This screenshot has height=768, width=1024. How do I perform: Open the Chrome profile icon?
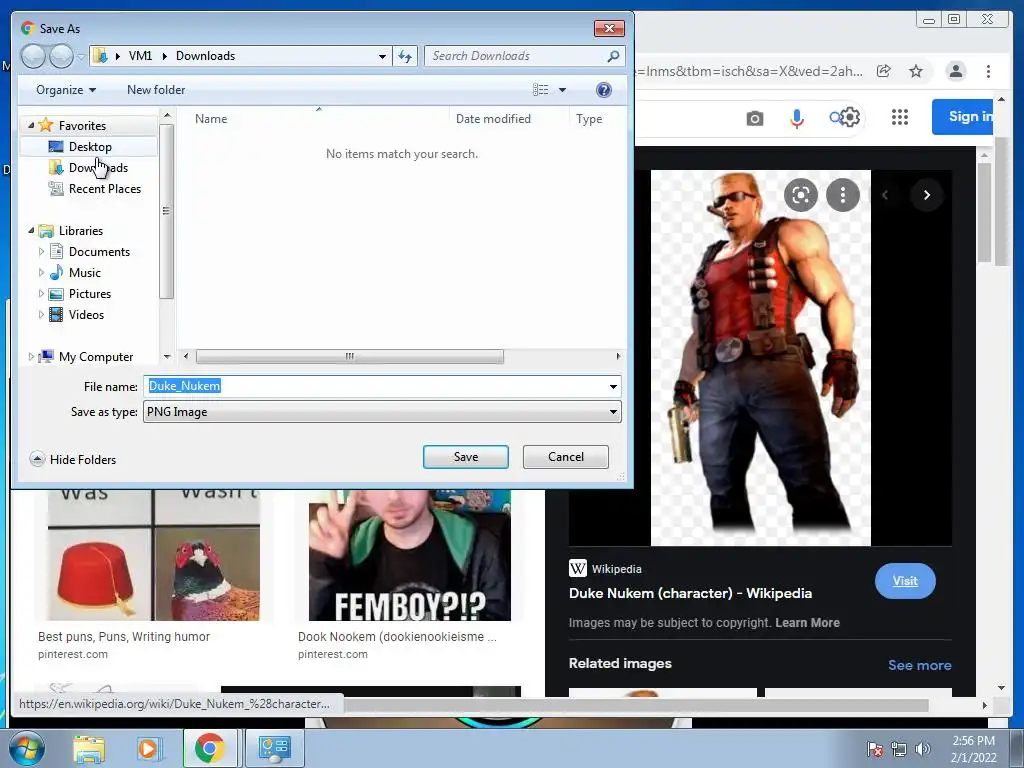tap(956, 71)
